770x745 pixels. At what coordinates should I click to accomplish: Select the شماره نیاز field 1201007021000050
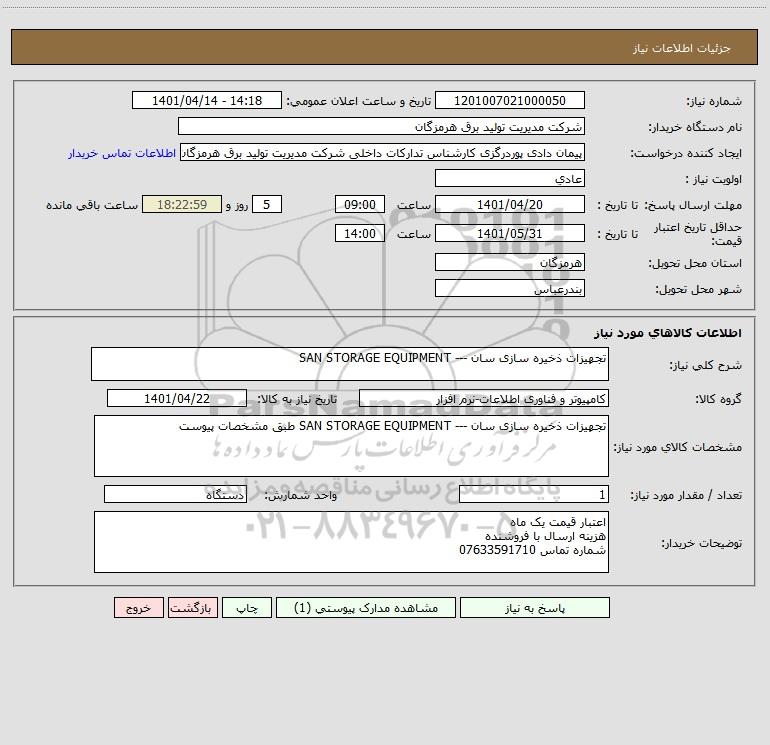pyautogui.click(x=510, y=100)
